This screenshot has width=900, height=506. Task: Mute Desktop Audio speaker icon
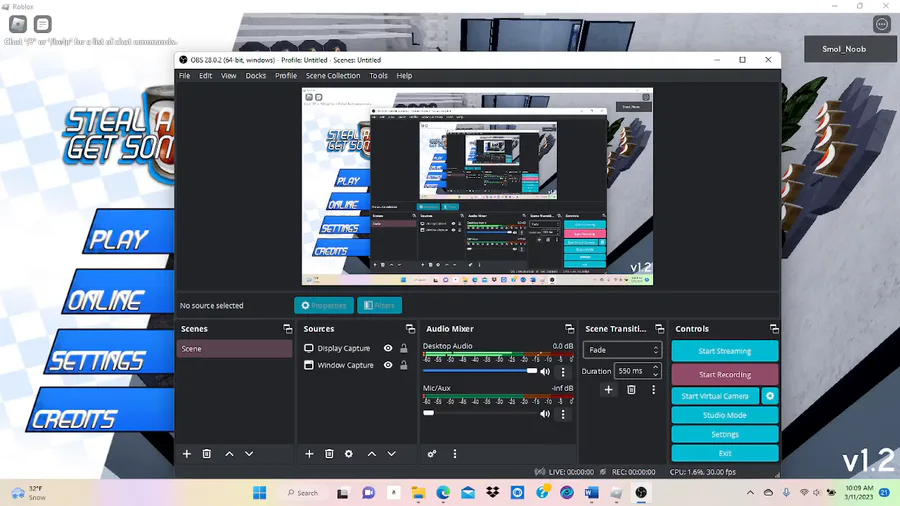[545, 372]
